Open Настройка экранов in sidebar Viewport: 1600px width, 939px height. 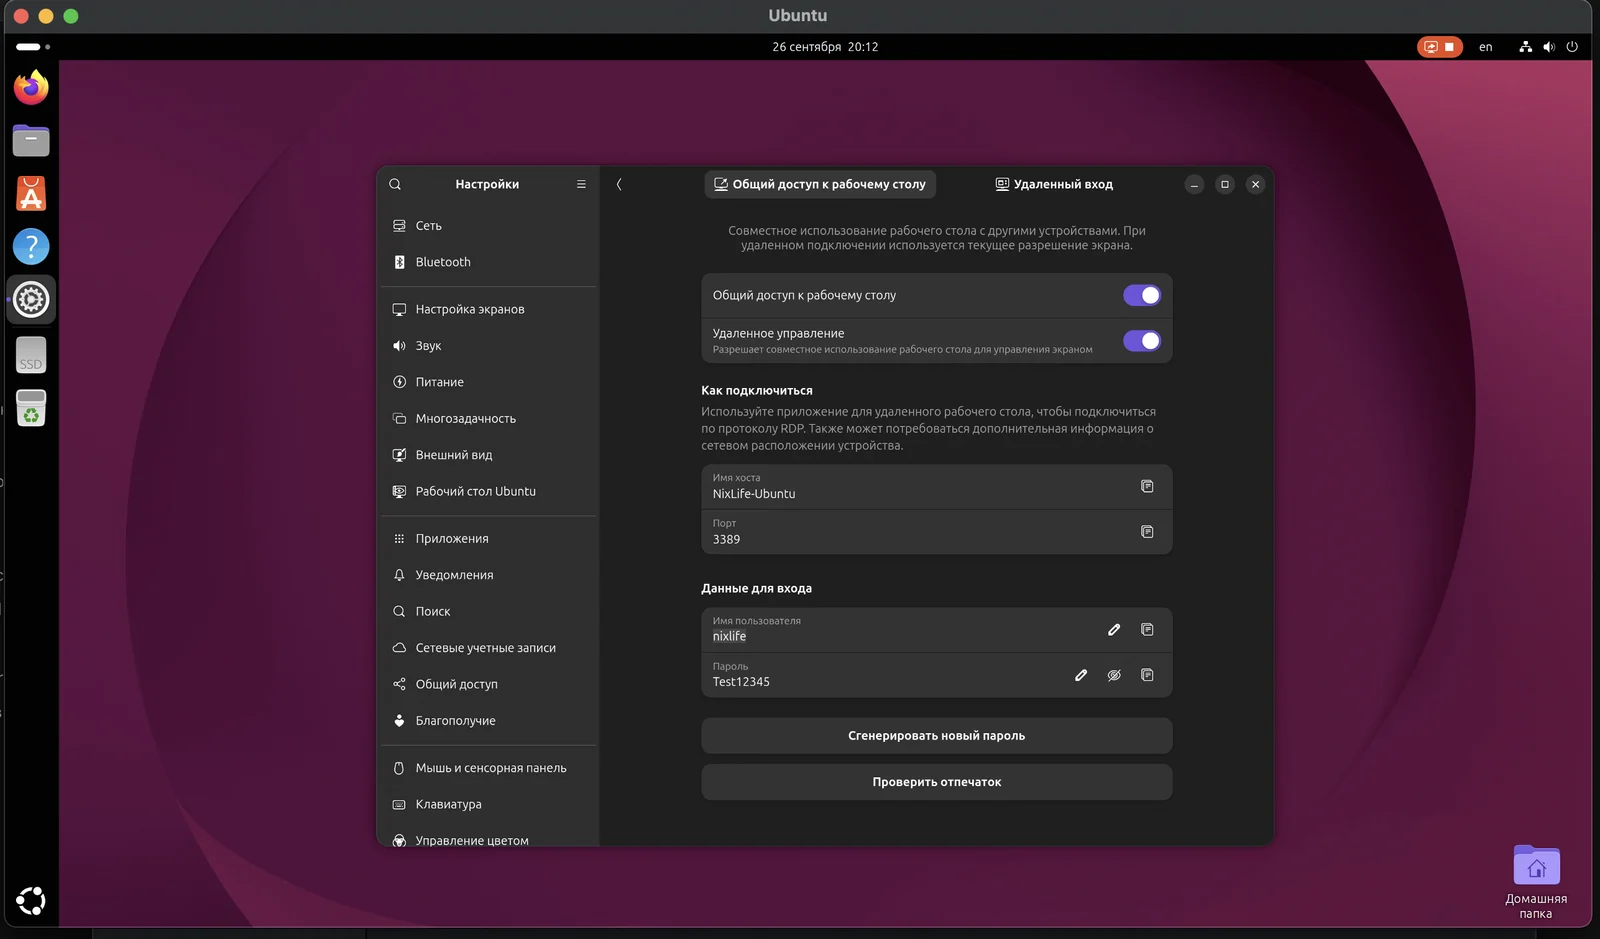click(x=488, y=309)
